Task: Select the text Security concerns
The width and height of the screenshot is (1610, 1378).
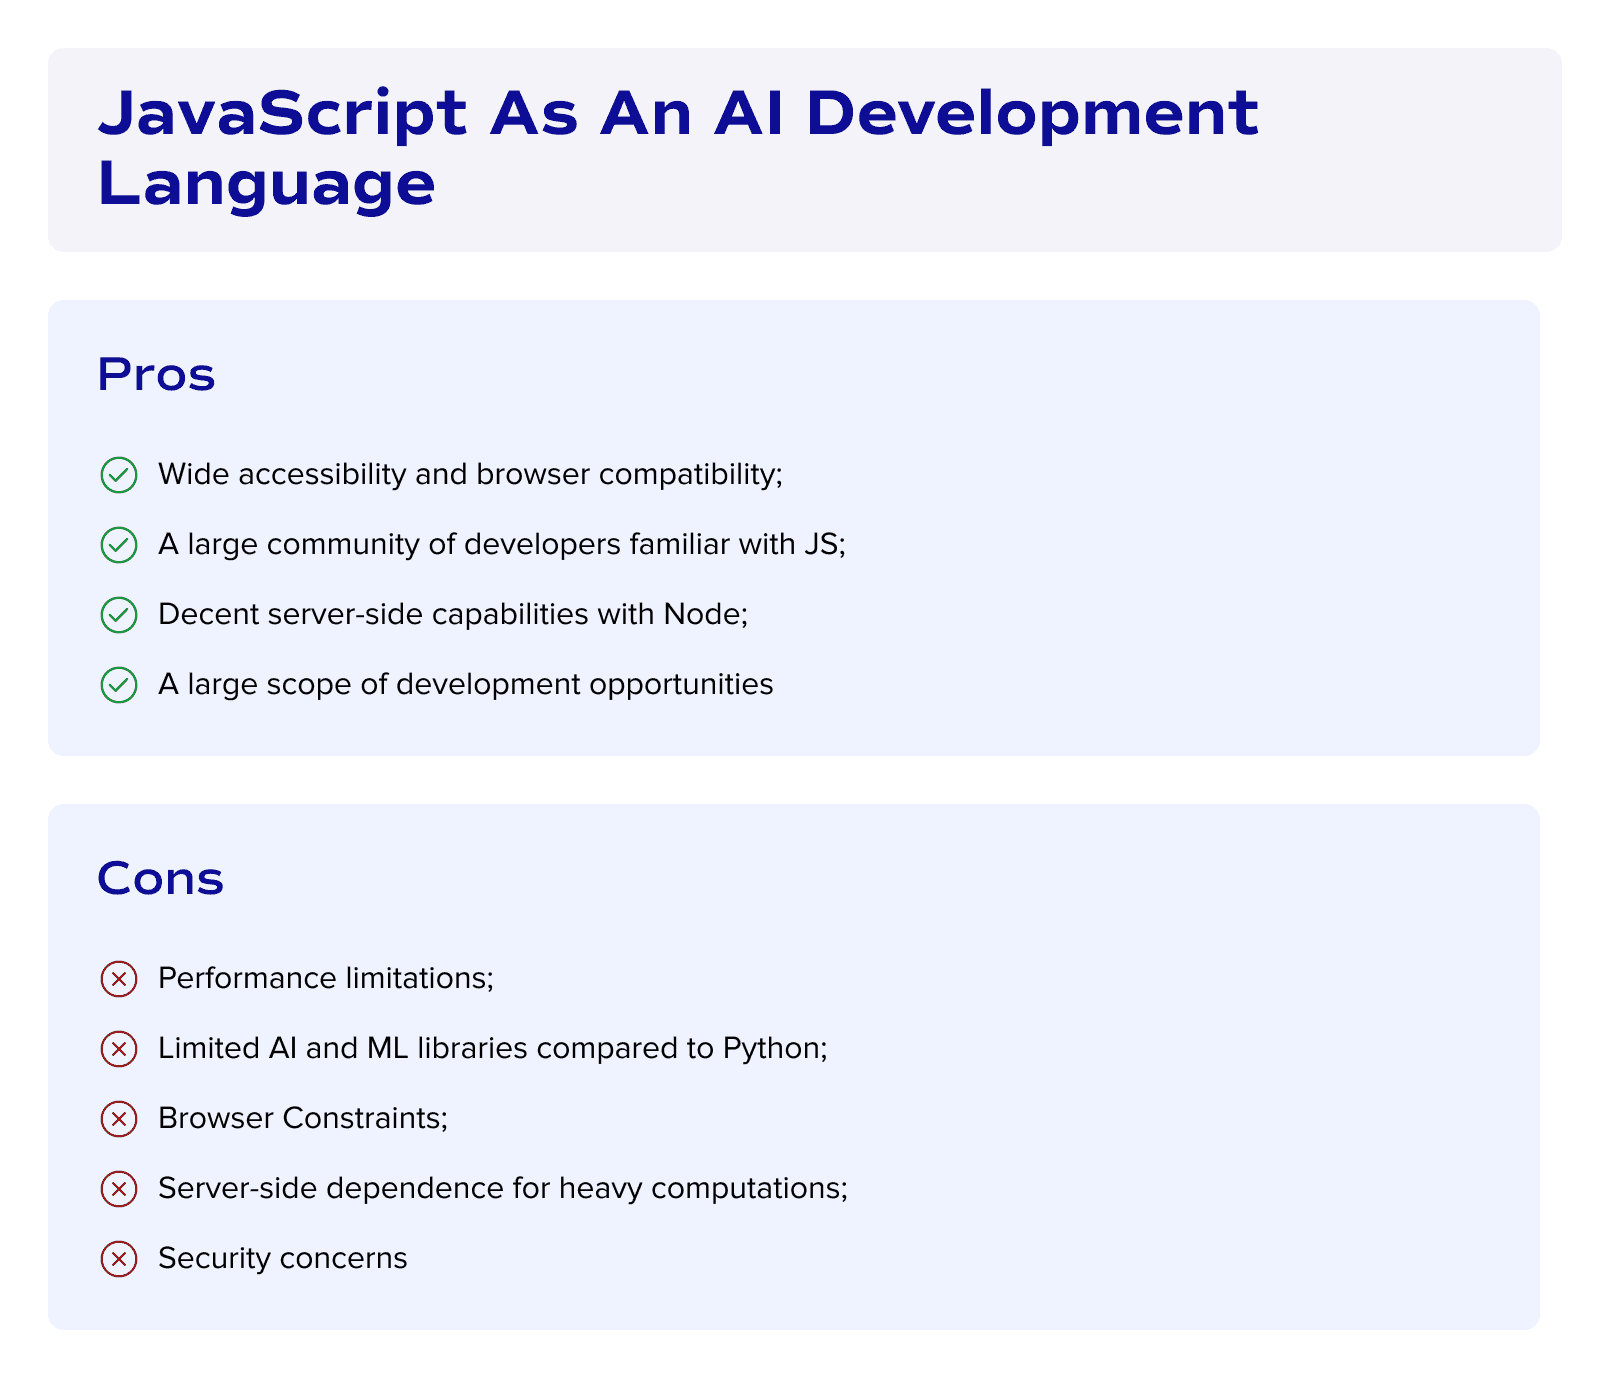Action: (x=283, y=1258)
